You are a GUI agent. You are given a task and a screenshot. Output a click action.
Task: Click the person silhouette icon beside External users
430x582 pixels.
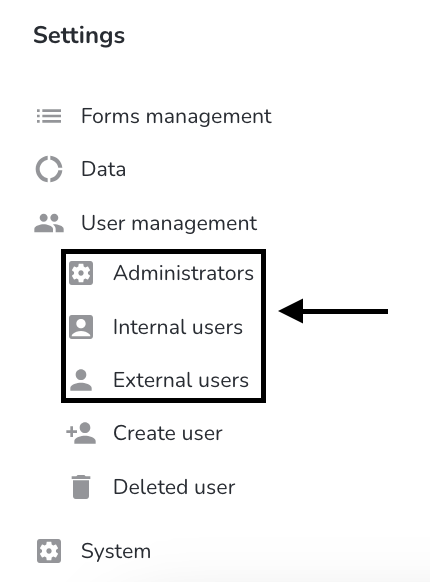click(81, 380)
